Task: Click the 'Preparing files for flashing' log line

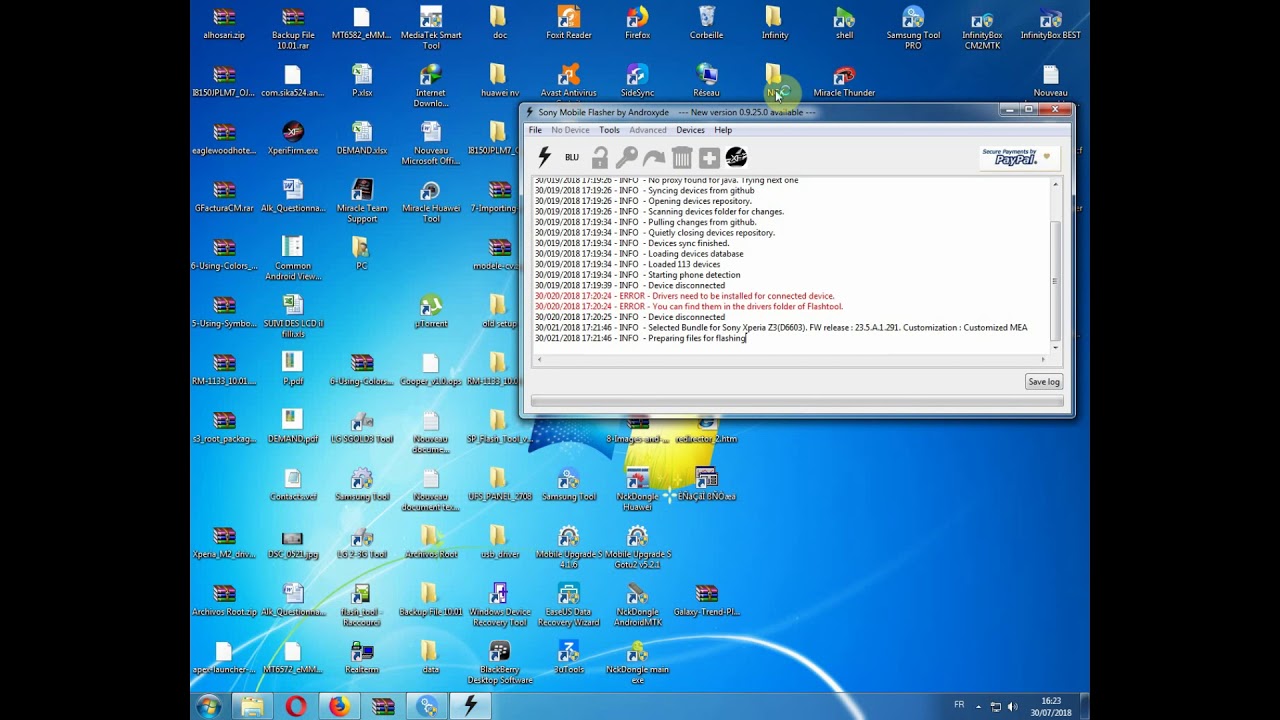Action: [x=640, y=338]
